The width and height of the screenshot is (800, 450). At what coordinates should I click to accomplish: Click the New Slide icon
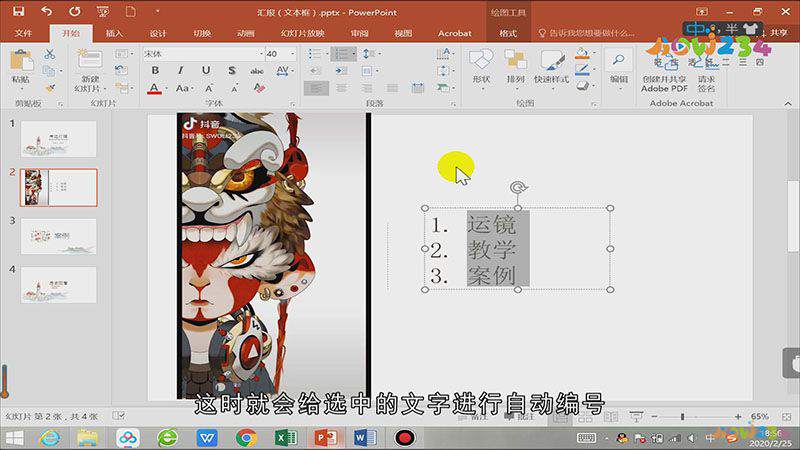(90, 61)
